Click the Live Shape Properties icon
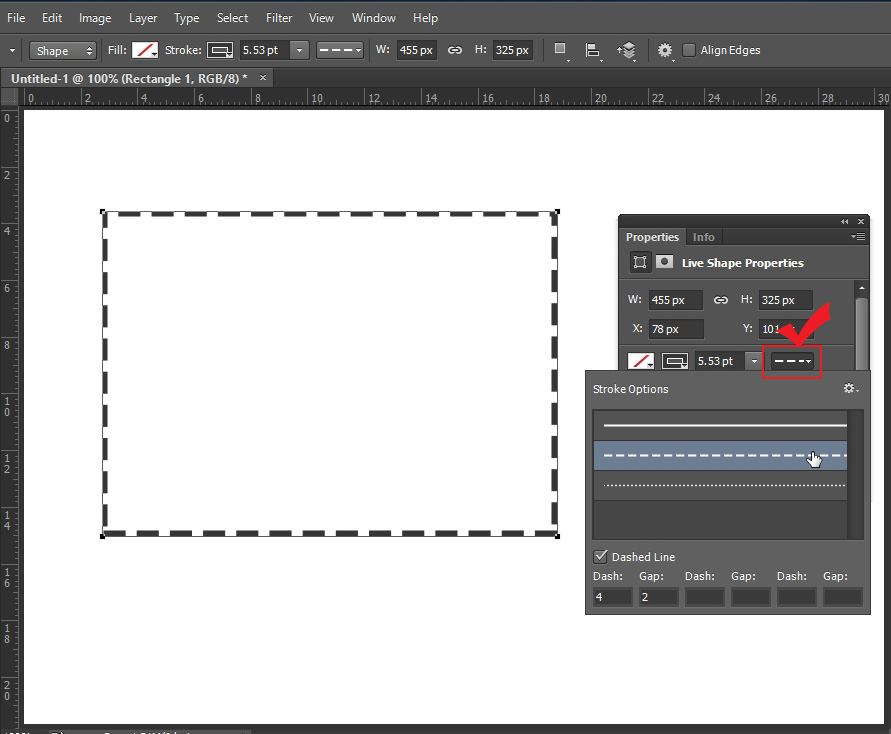This screenshot has height=734, width=891. click(x=640, y=262)
